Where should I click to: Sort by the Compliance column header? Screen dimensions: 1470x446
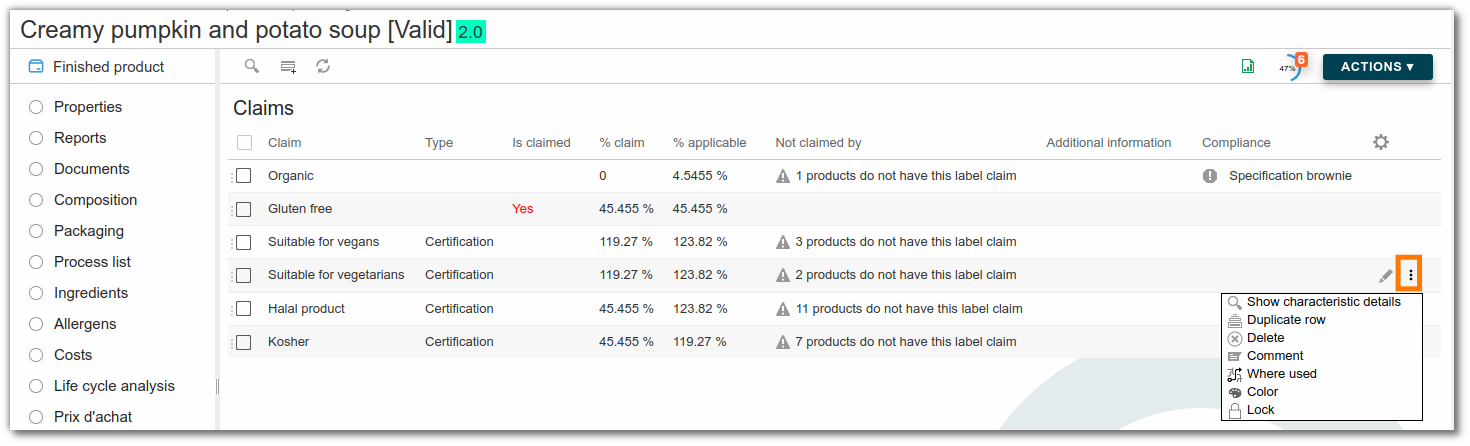1236,143
